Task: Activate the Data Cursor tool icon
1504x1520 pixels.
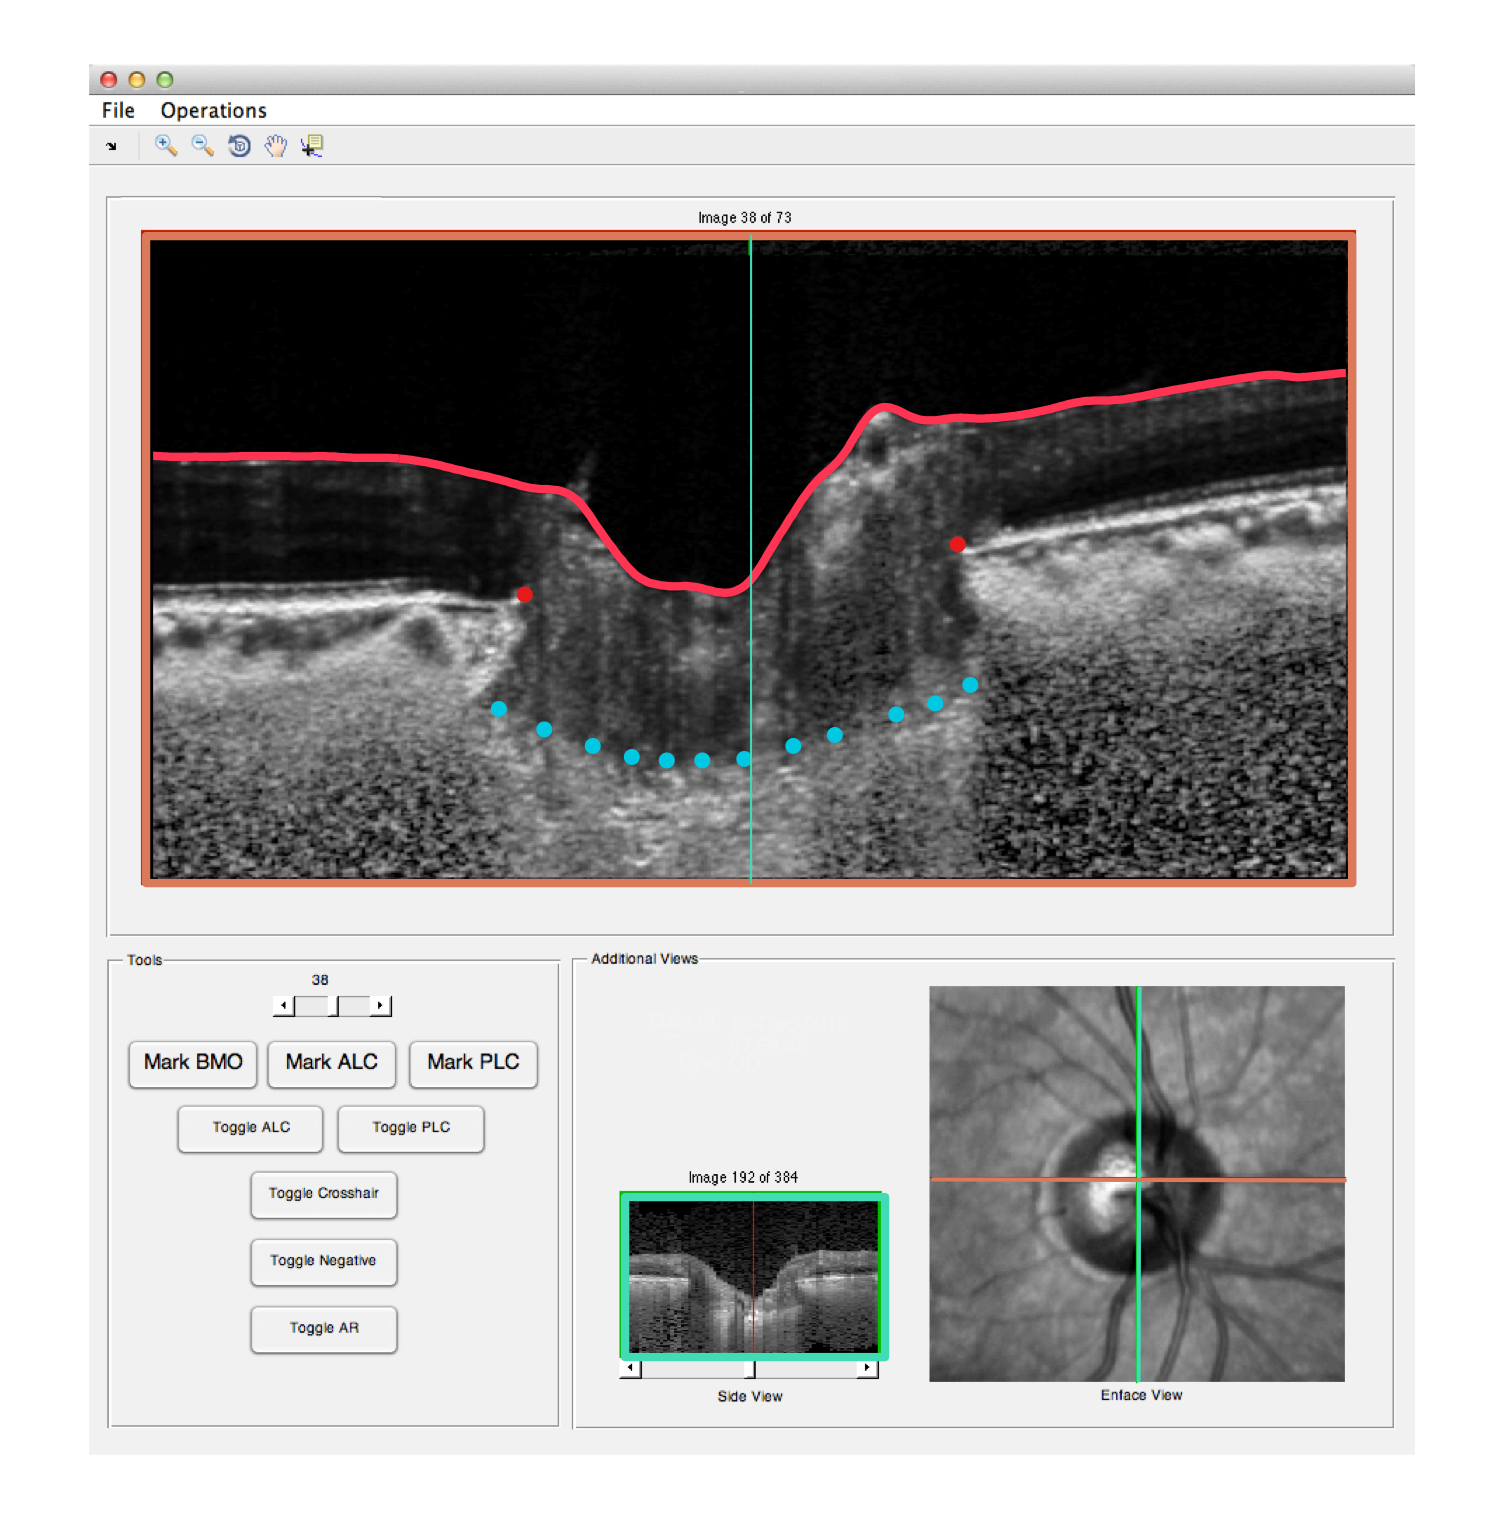Action: (x=312, y=146)
